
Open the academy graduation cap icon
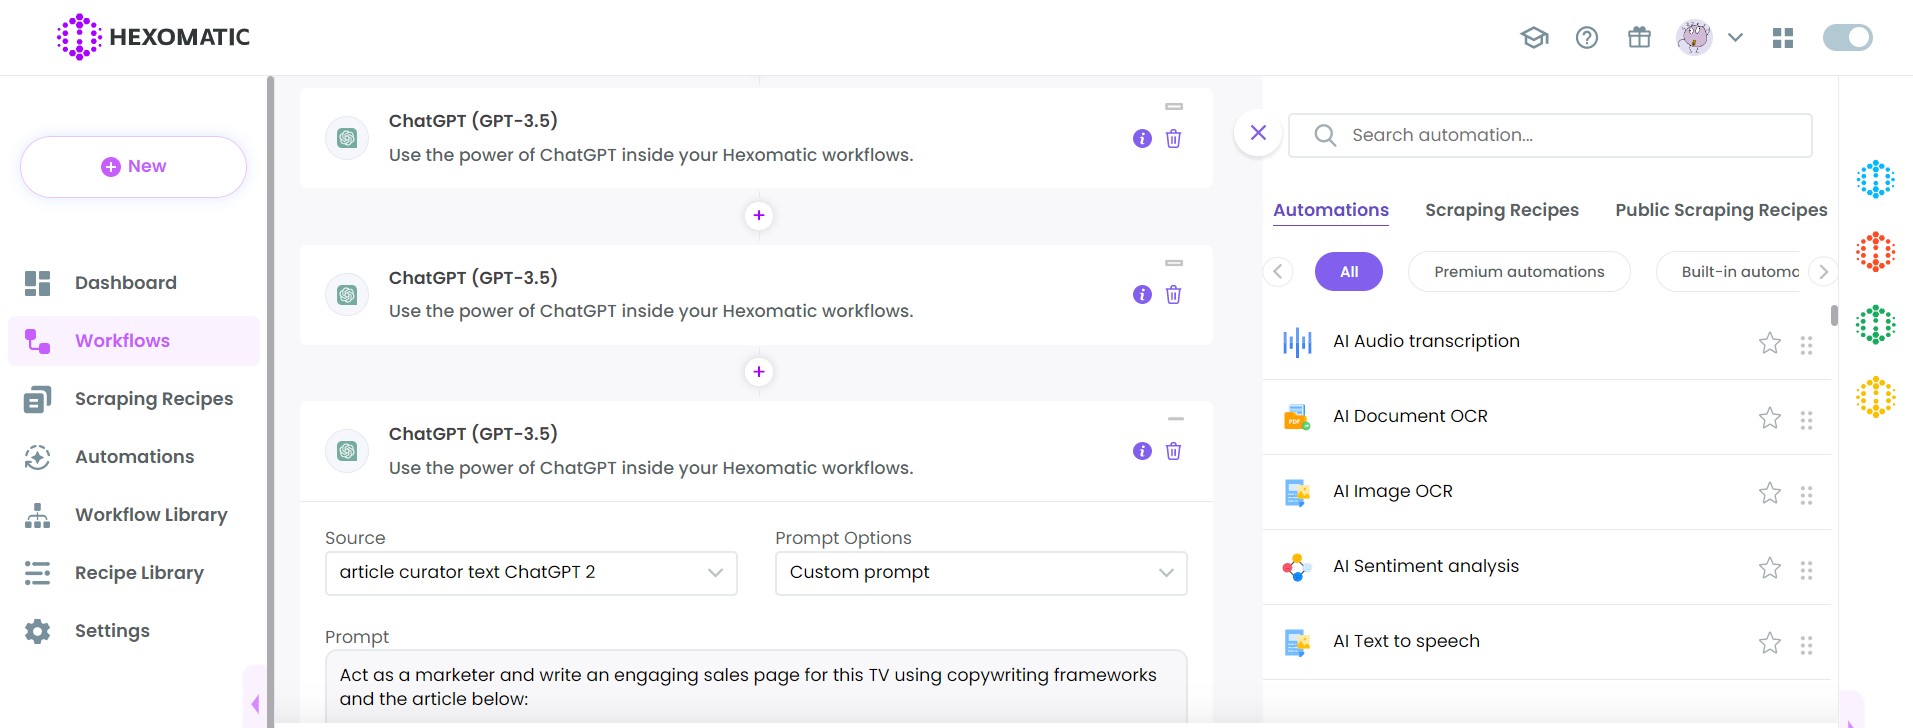click(1534, 38)
